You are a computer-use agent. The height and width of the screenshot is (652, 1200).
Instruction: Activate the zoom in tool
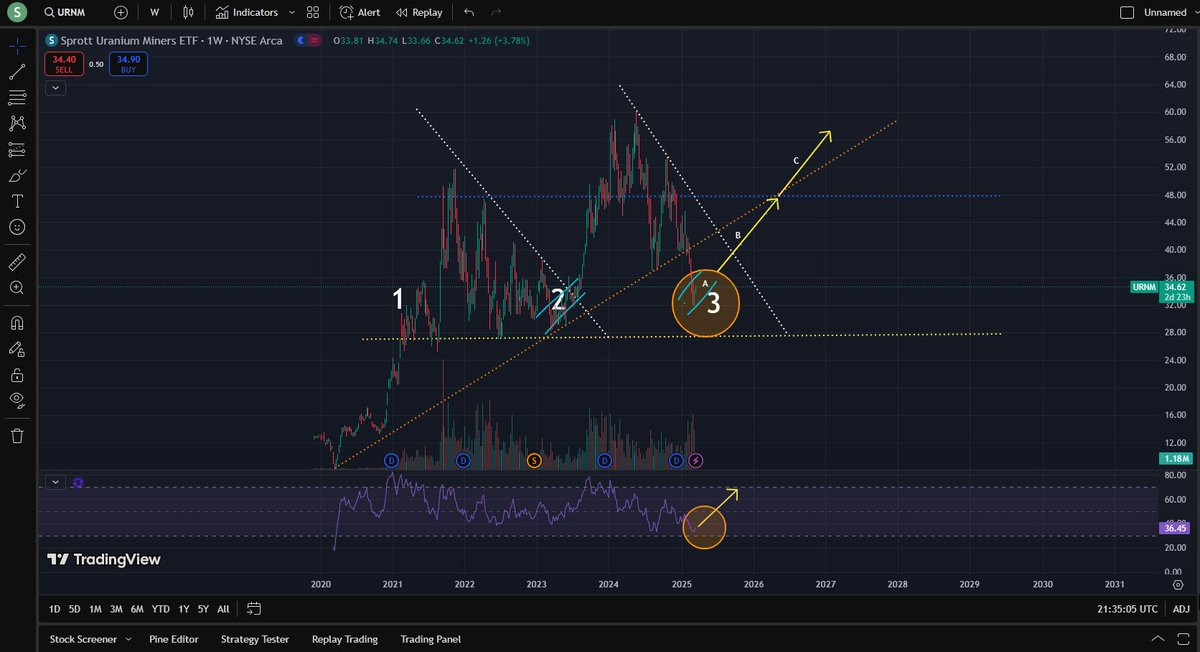point(17,288)
